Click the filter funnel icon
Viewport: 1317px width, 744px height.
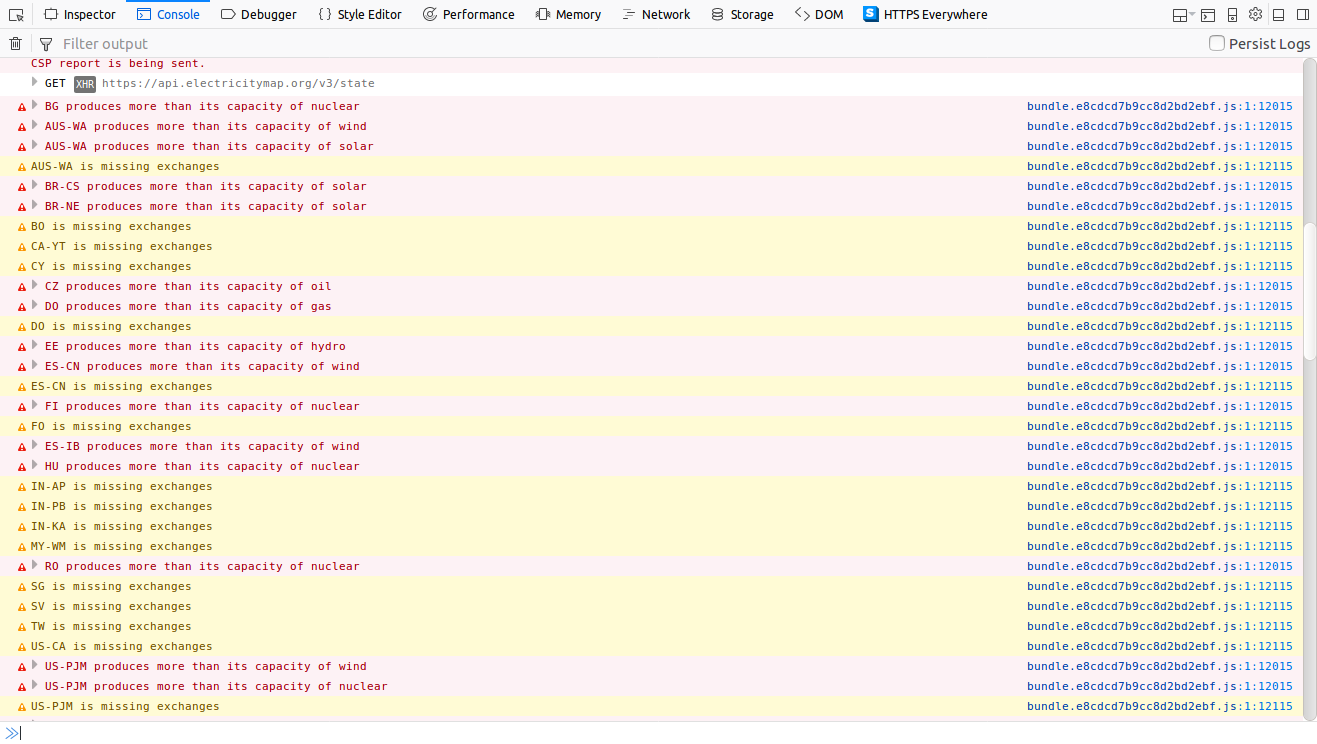tap(46, 44)
